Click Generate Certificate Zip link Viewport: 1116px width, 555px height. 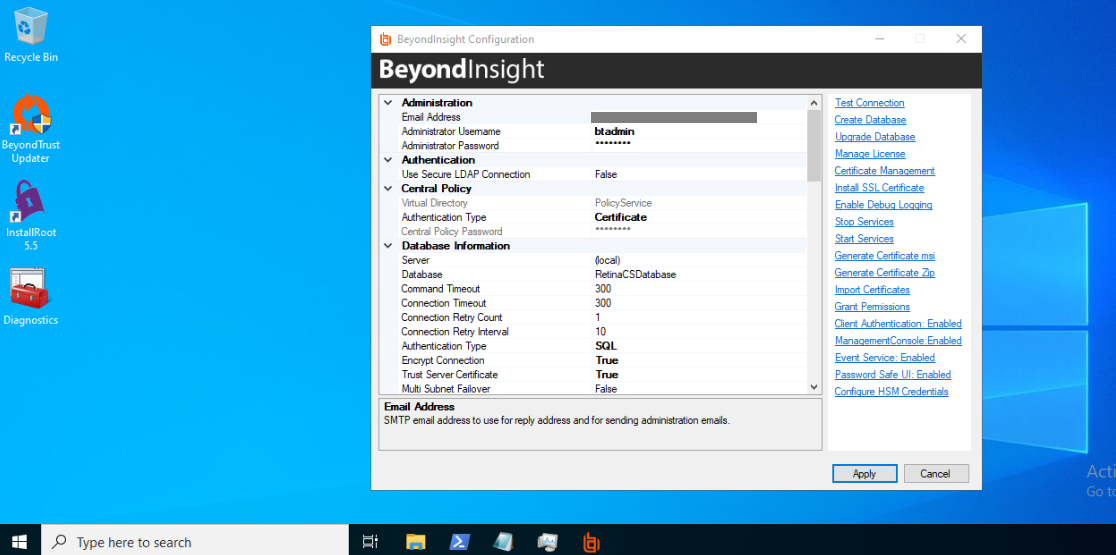[885, 273]
